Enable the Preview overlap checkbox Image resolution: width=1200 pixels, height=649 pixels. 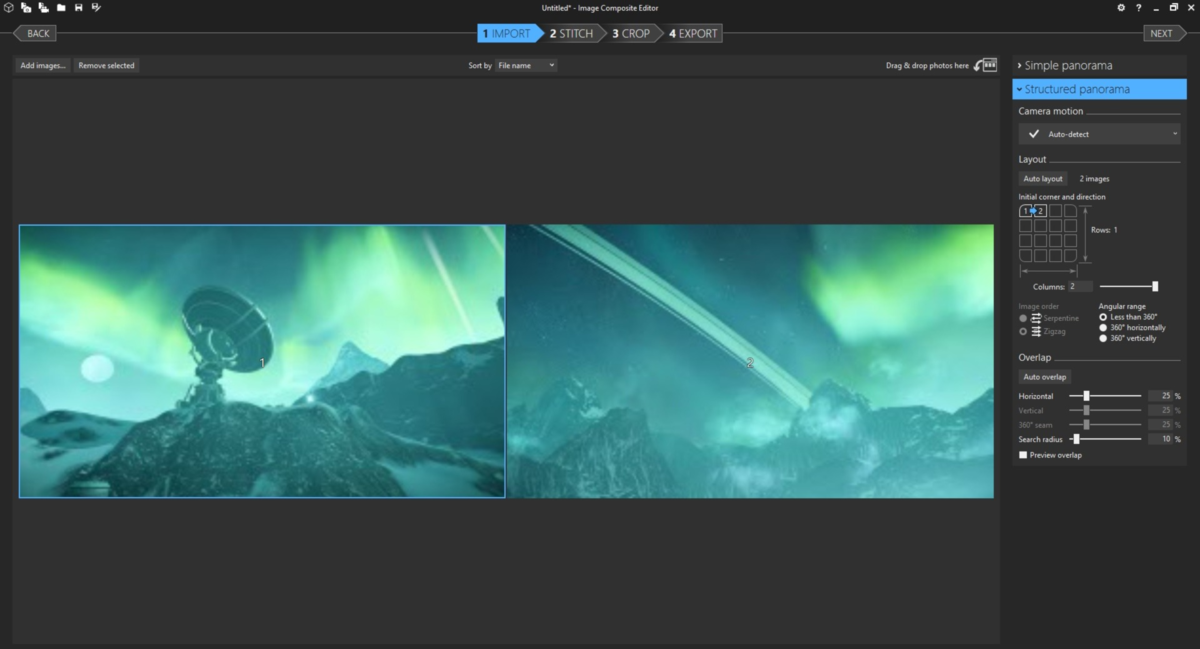click(x=1022, y=455)
